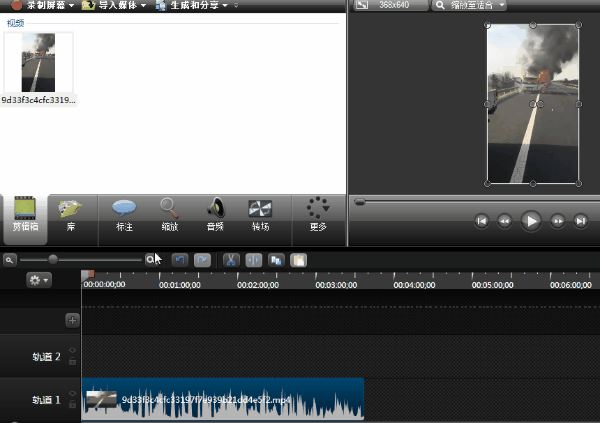Toggle visibility eye of Track 1 (轨道 1)
Viewport: 600px width, 423px height.
click(72, 394)
